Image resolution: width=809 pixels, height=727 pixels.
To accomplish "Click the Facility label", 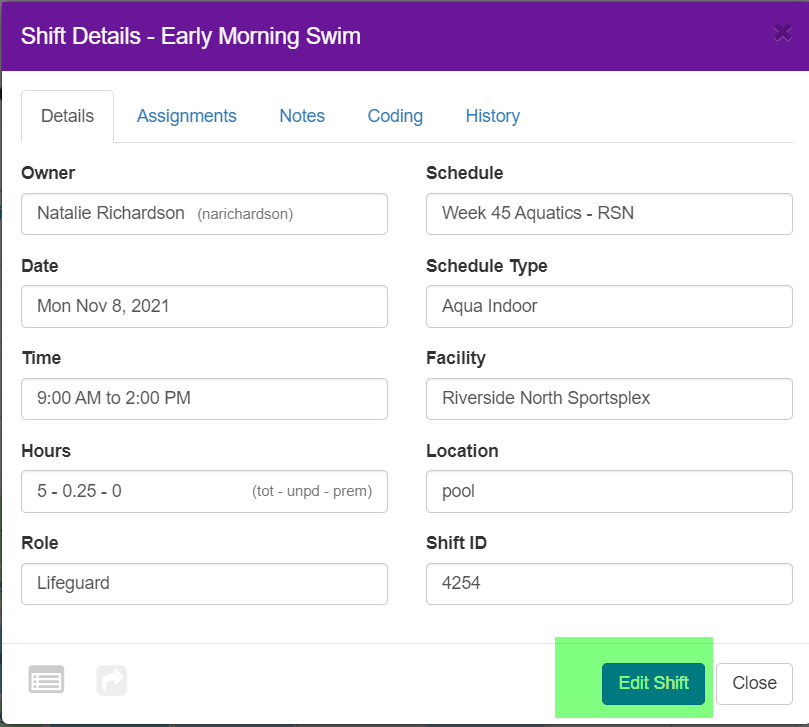I will point(456,358).
